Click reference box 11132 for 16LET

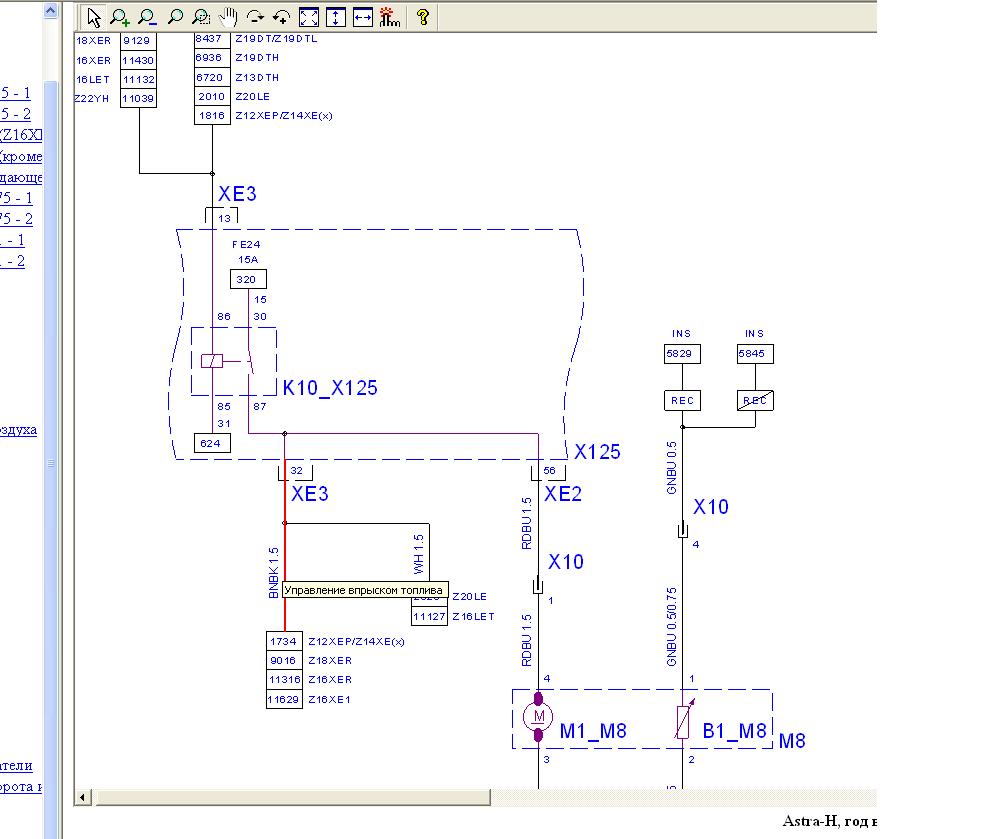point(139,79)
